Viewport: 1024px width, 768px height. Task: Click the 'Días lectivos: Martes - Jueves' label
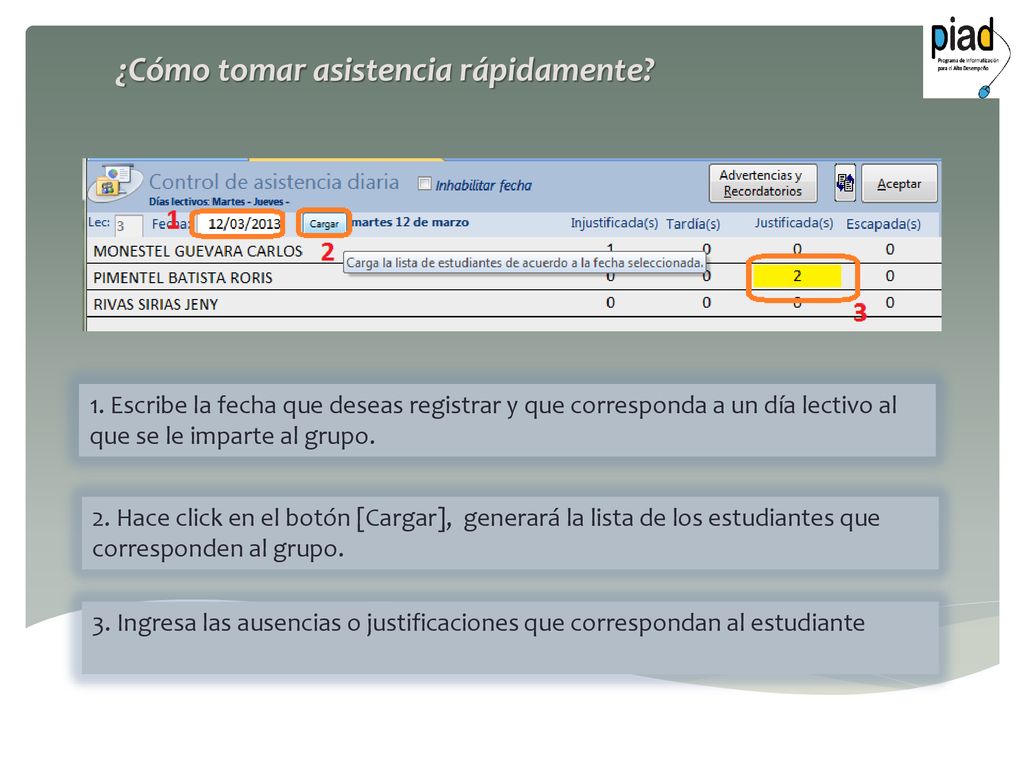(219, 202)
